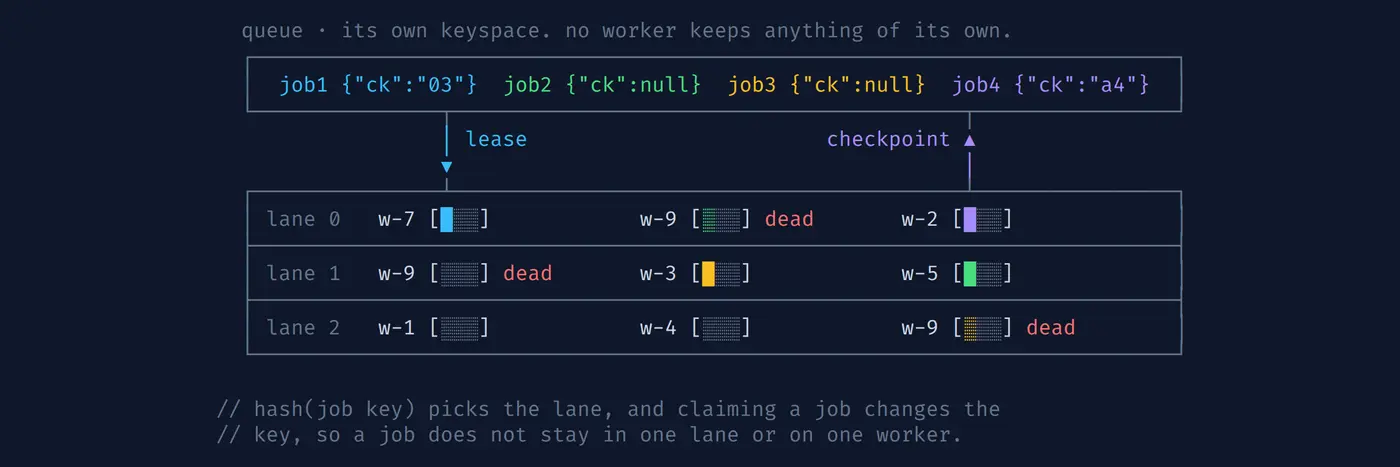The width and height of the screenshot is (1400, 467).
Task: Click the blue progress bar next to w-7
Action: [459, 219]
